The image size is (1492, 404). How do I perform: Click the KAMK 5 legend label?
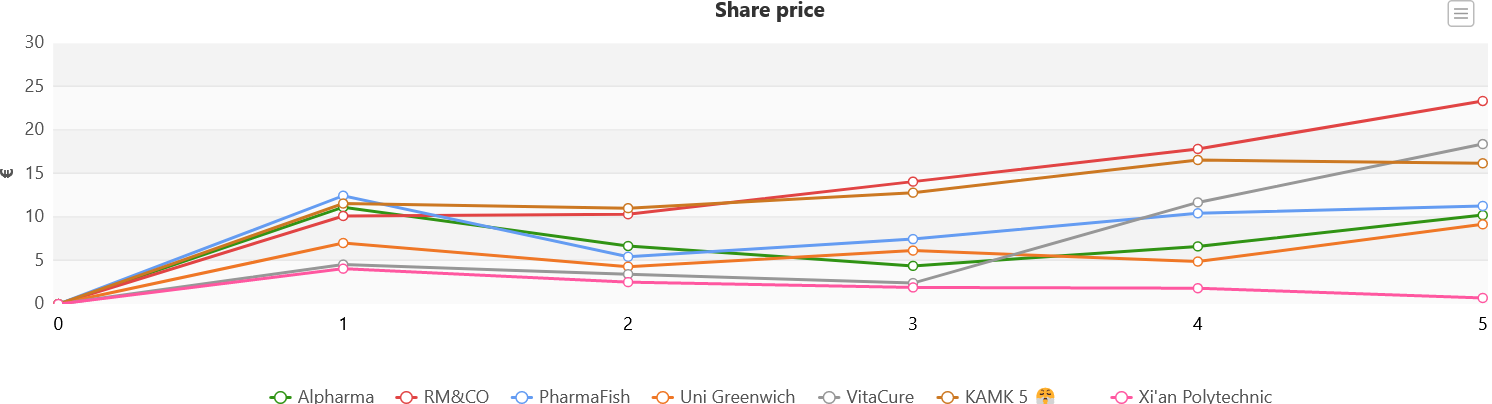click(x=996, y=397)
